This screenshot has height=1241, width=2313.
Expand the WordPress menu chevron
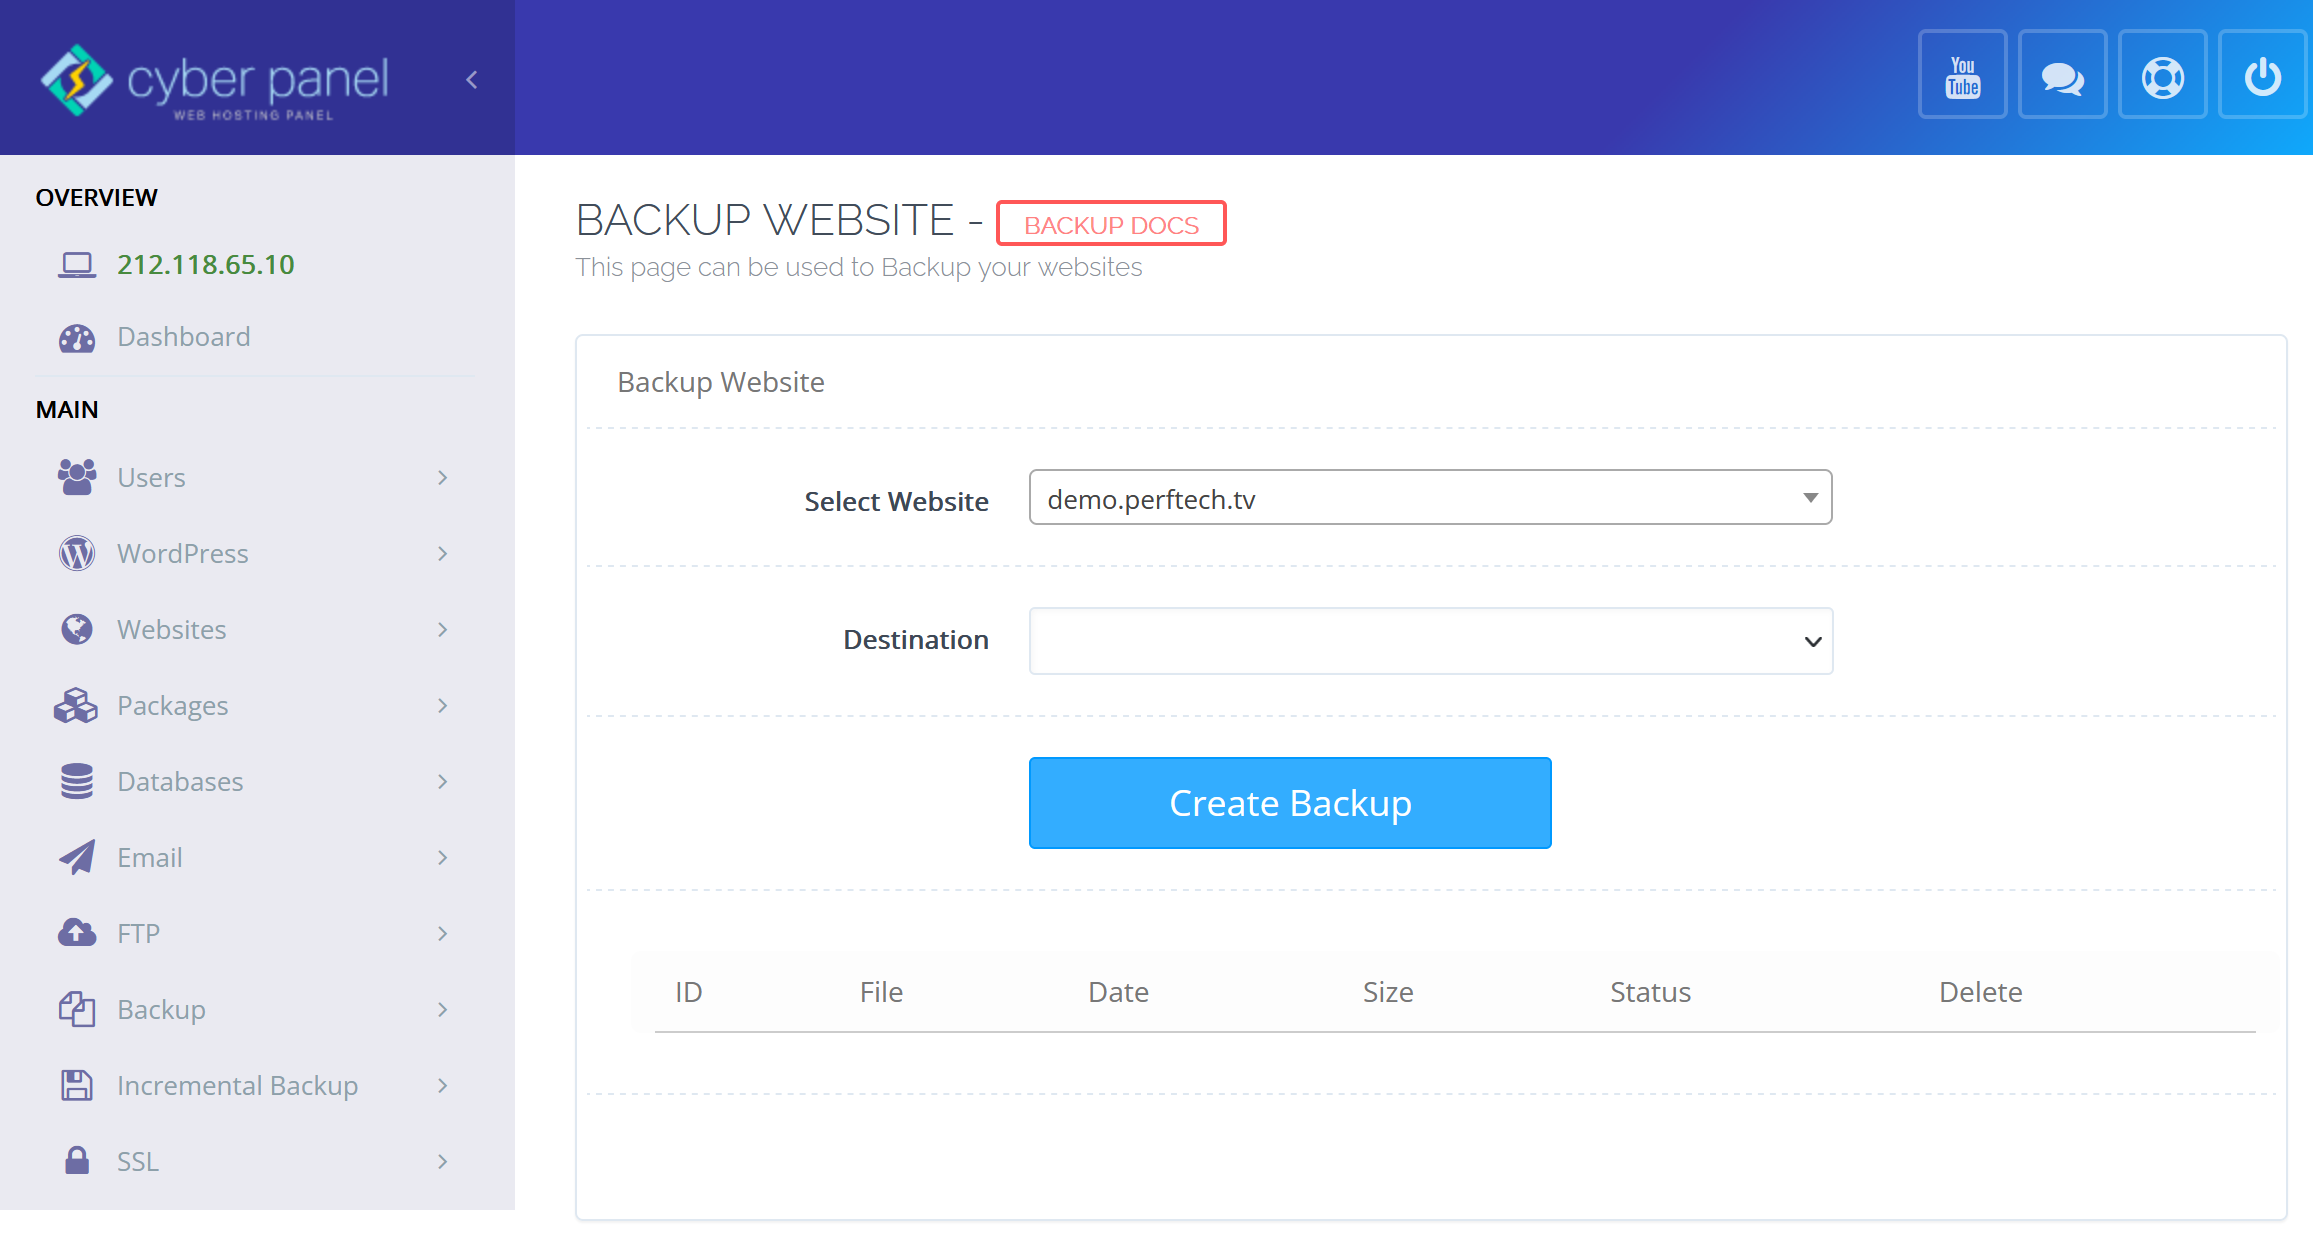pyautogui.click(x=443, y=554)
